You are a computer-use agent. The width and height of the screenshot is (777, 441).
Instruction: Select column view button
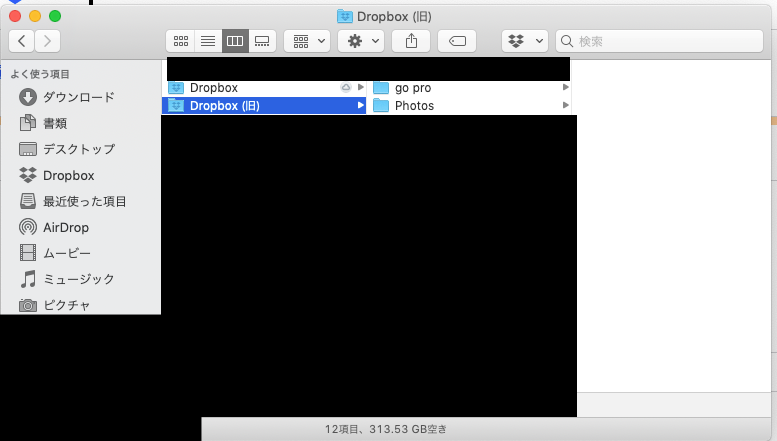pyautogui.click(x=235, y=41)
